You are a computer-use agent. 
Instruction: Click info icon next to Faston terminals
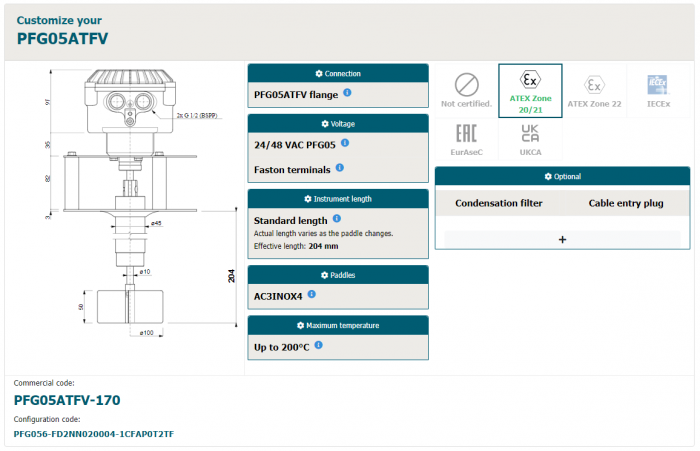coord(340,168)
